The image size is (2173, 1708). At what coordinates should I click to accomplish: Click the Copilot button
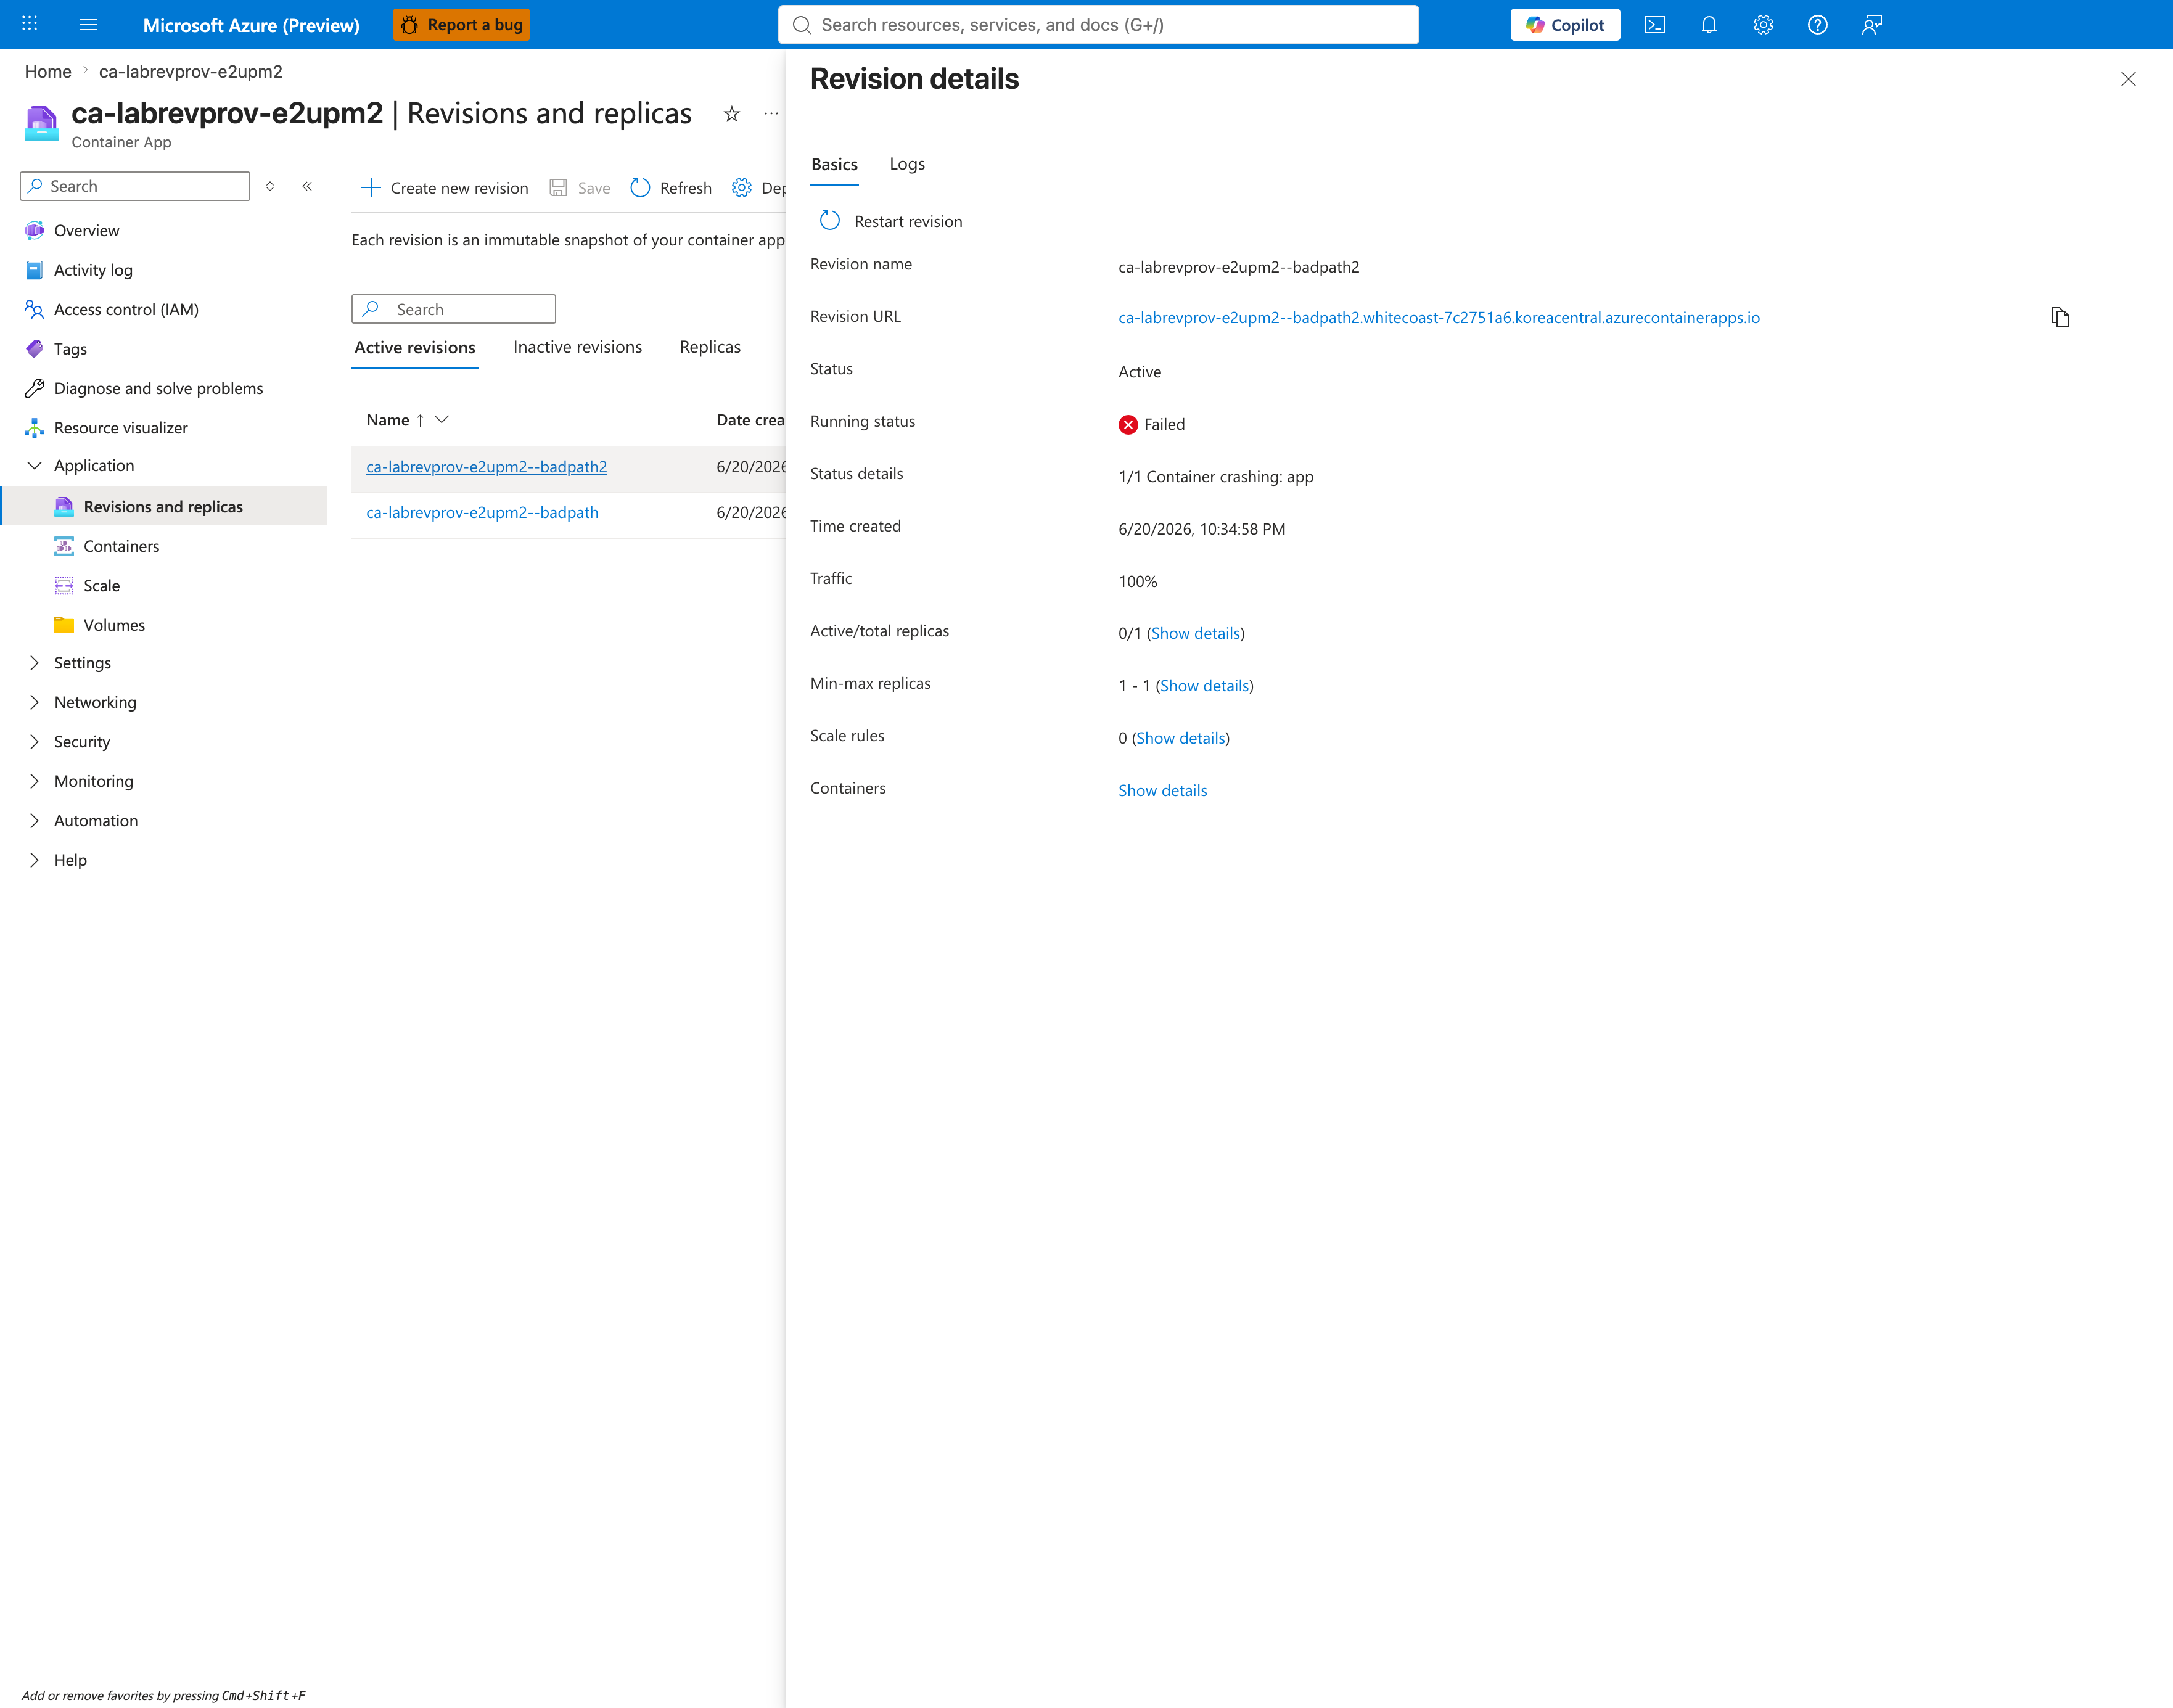(1565, 25)
